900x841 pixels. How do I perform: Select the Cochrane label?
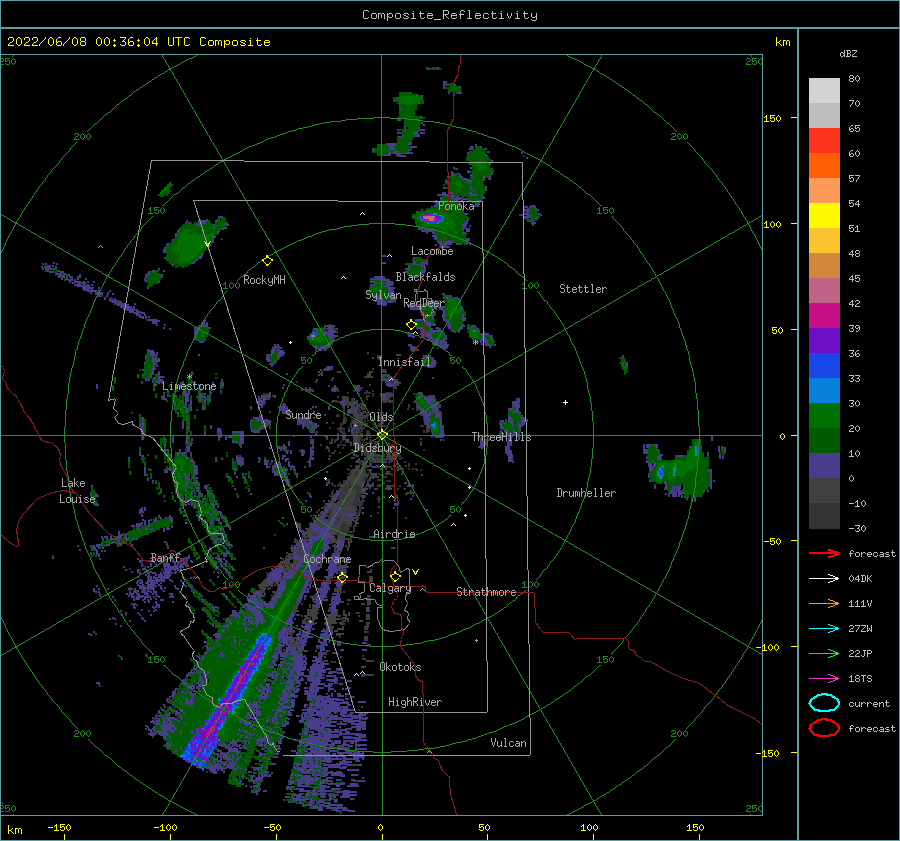[x=327, y=559]
